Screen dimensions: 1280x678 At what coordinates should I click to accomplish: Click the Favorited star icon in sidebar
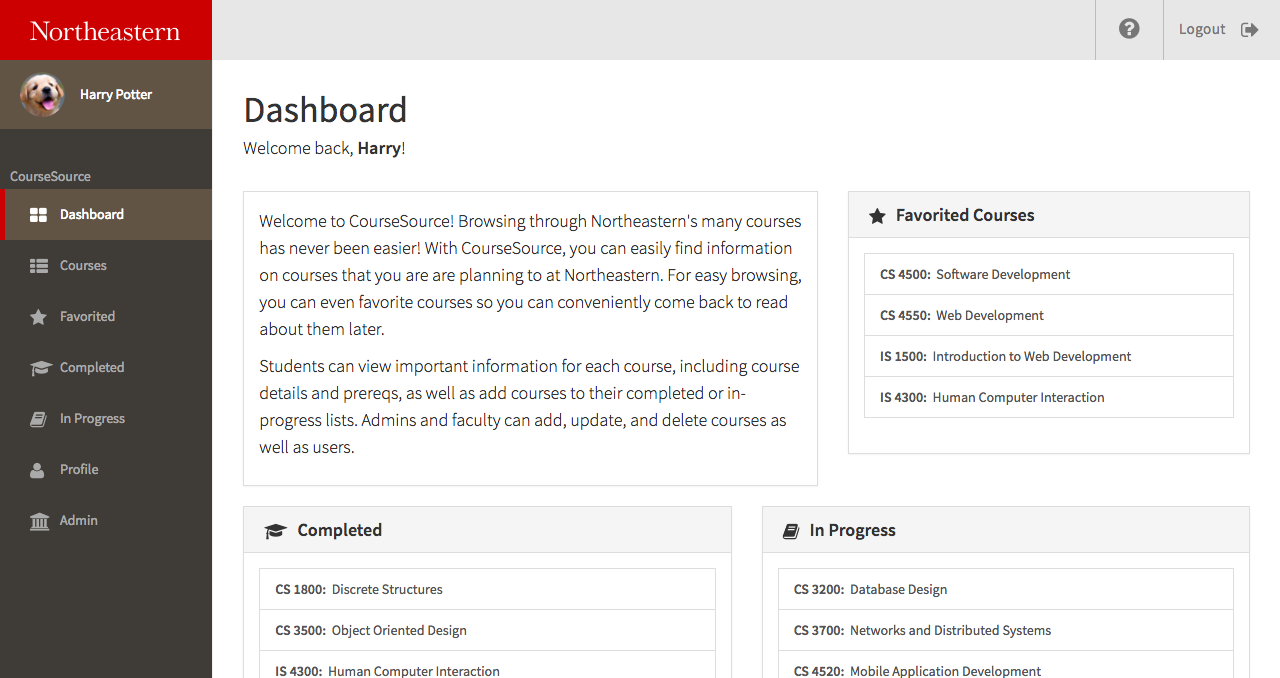pos(38,317)
